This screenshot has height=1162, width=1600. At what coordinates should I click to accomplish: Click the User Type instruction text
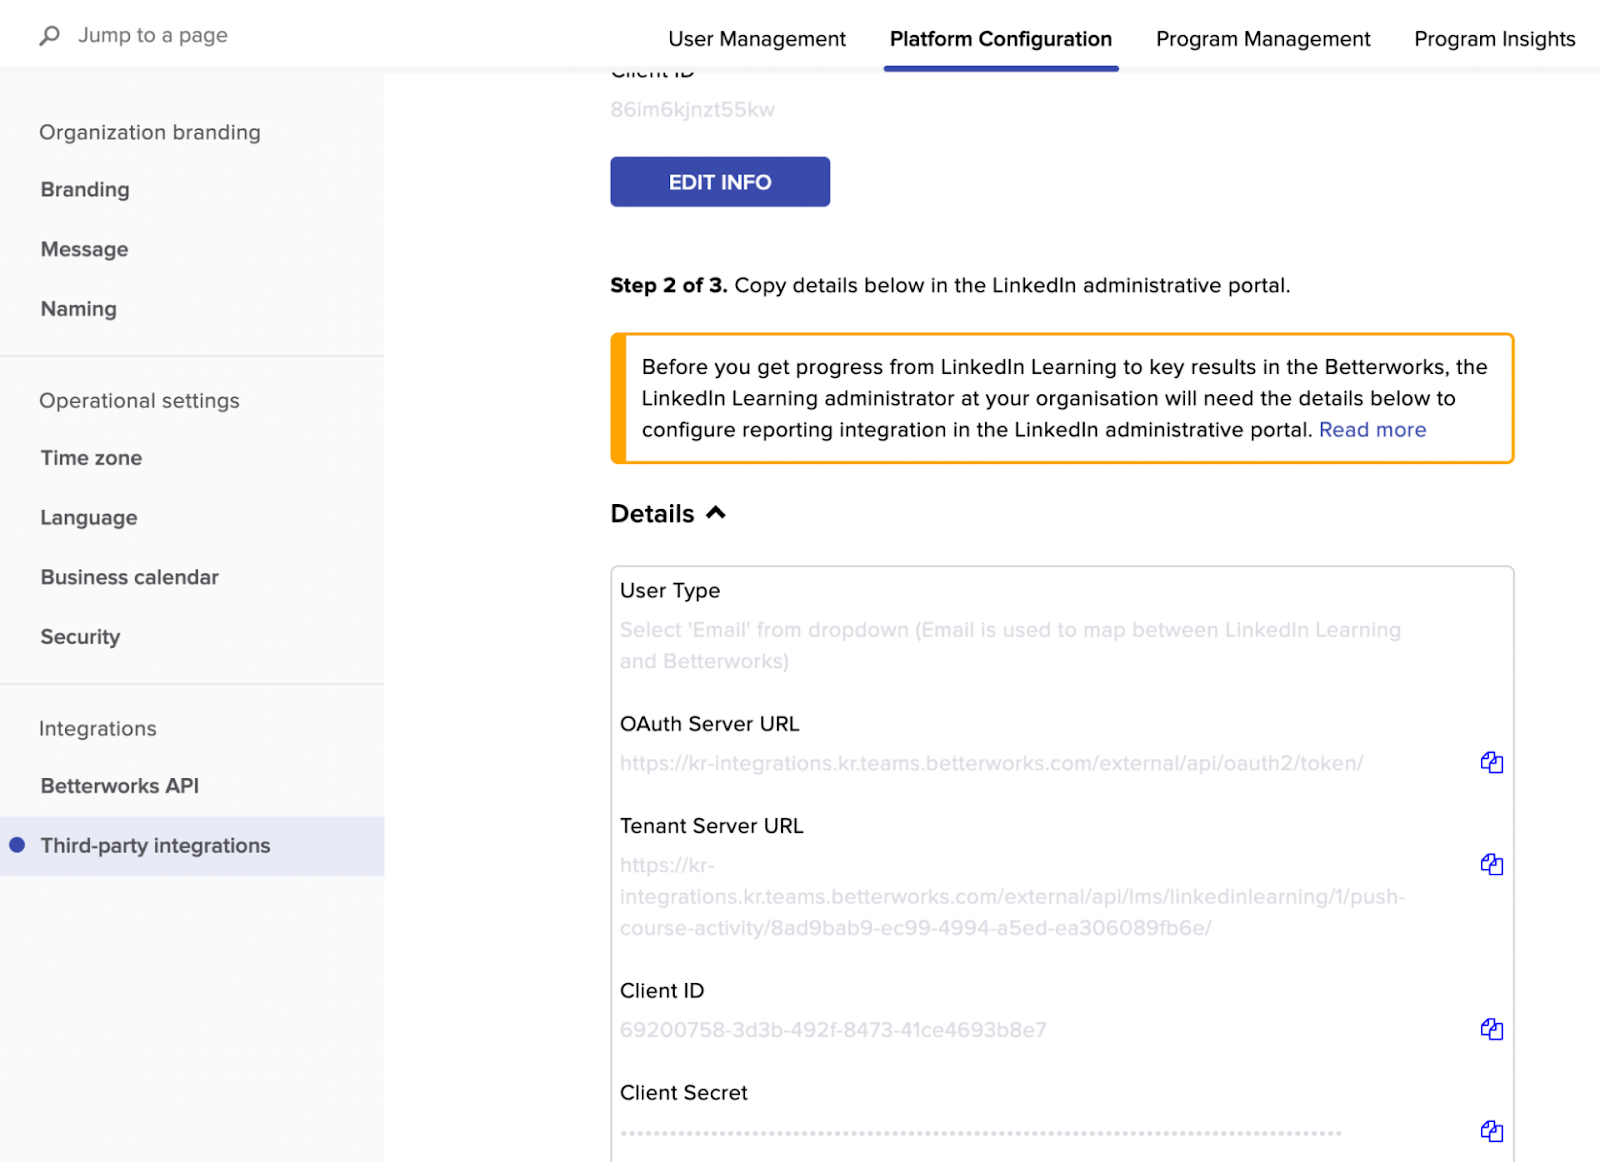(x=1010, y=646)
